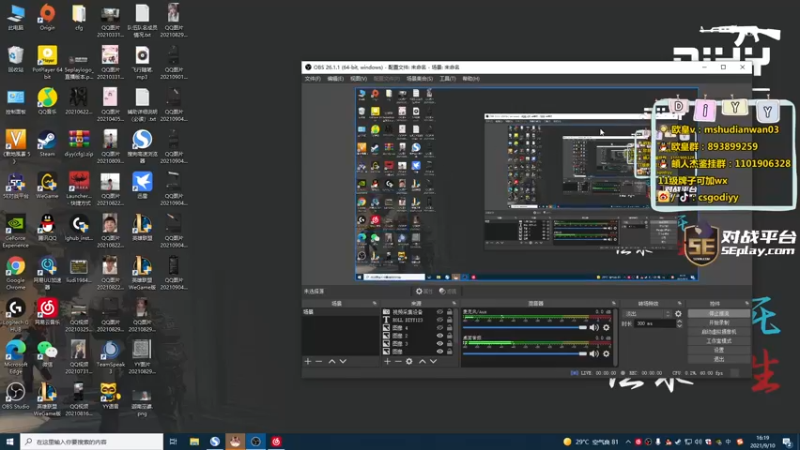Open the Sources dock panel pop-out icon
Screen dimensions: 800x450
click(454, 304)
